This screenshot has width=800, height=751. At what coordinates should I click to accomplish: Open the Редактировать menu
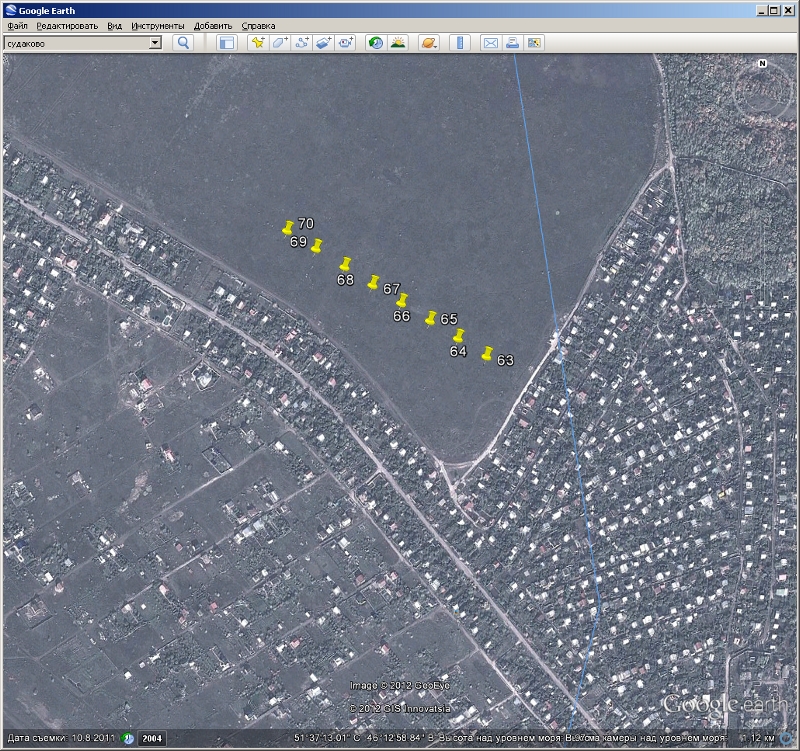[x=67, y=26]
